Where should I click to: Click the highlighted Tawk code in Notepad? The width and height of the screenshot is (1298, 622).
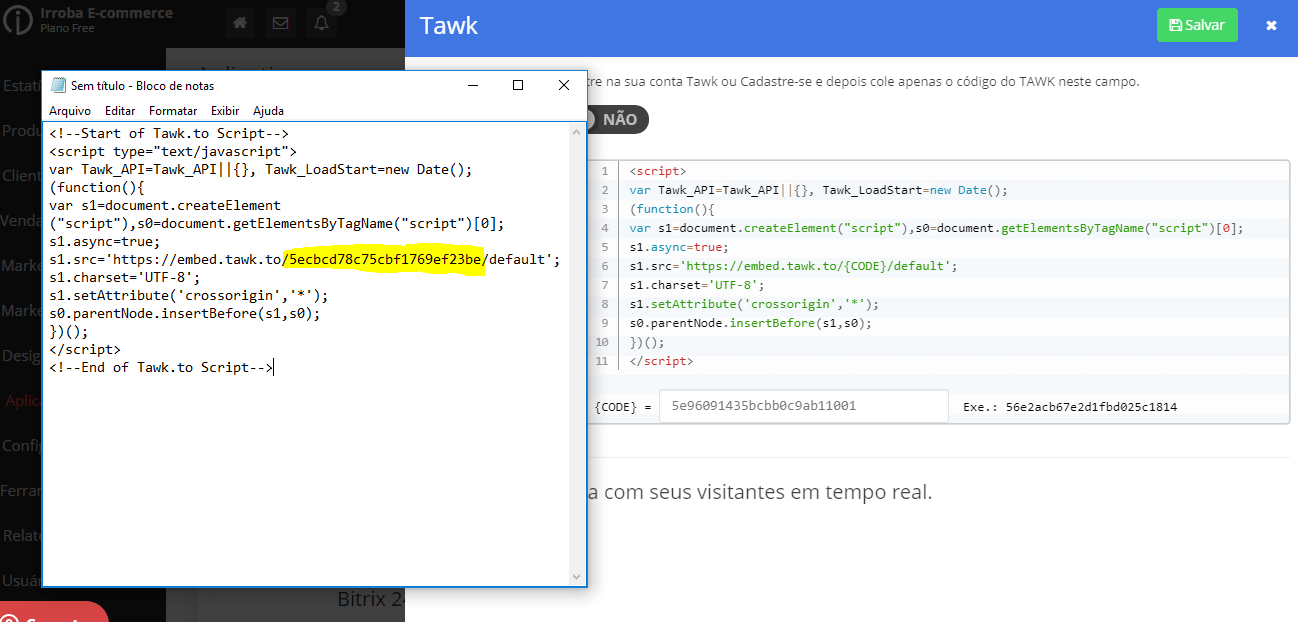[384, 260]
